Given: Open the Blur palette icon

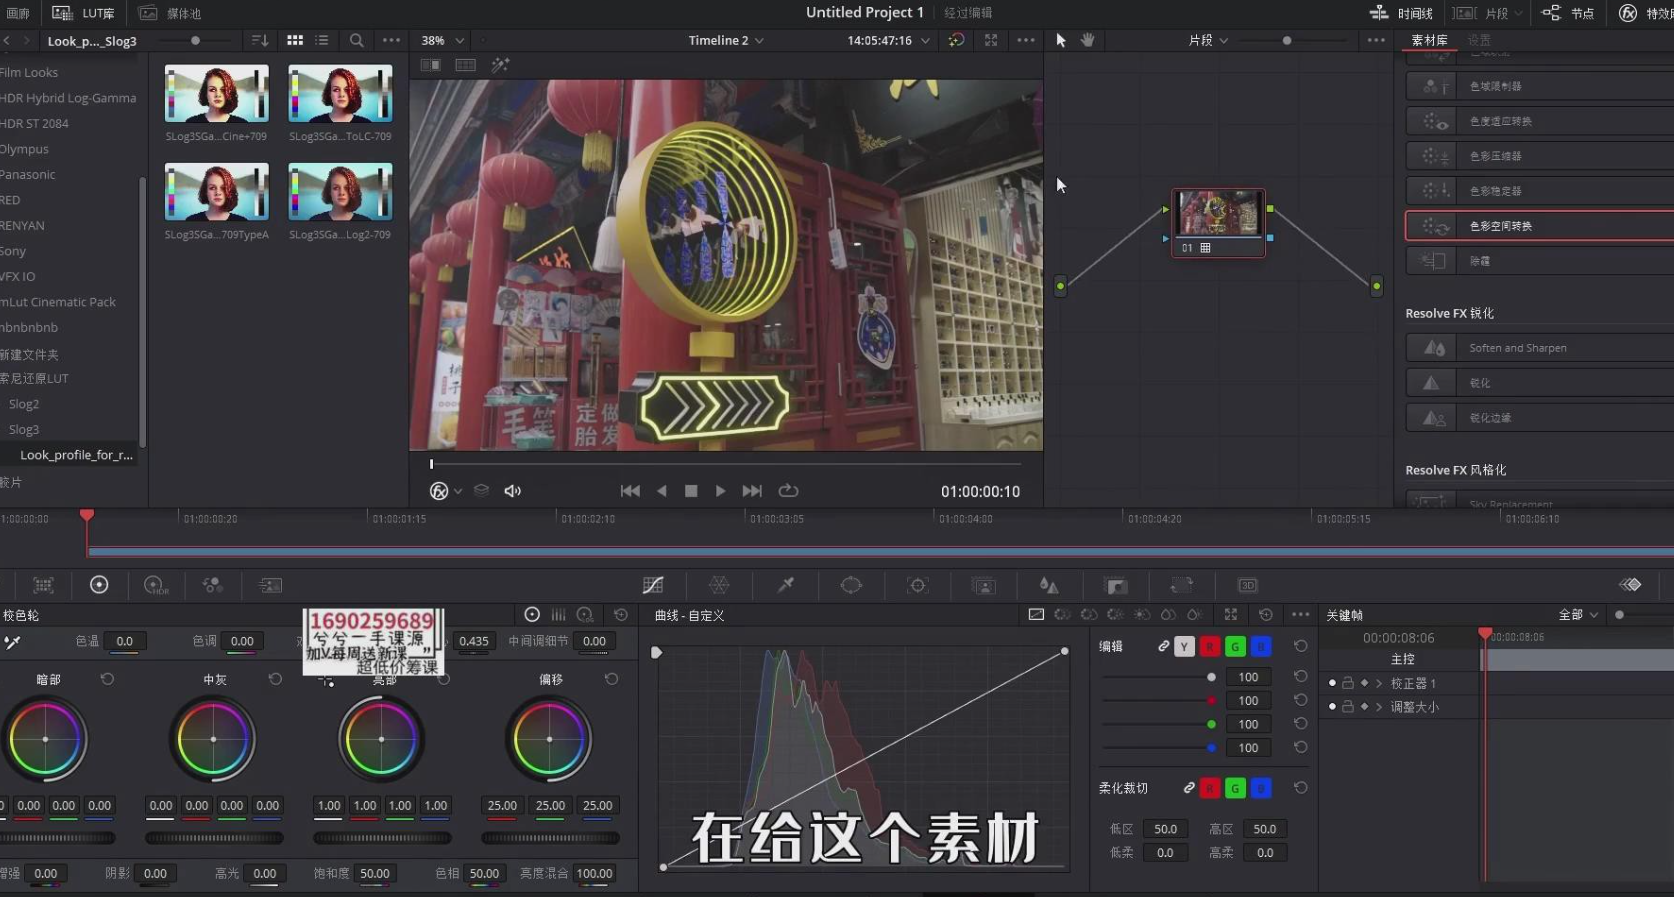Looking at the screenshot, I should 1049,585.
